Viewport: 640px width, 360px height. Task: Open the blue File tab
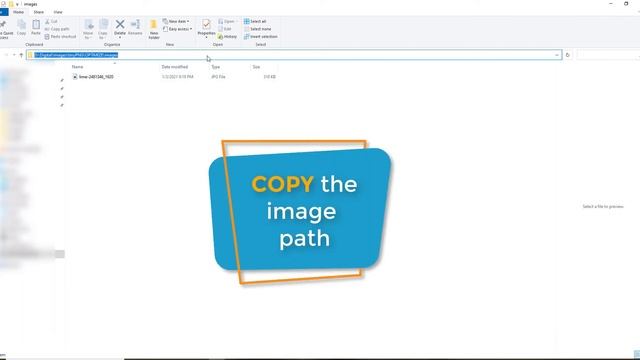[x=4, y=12]
